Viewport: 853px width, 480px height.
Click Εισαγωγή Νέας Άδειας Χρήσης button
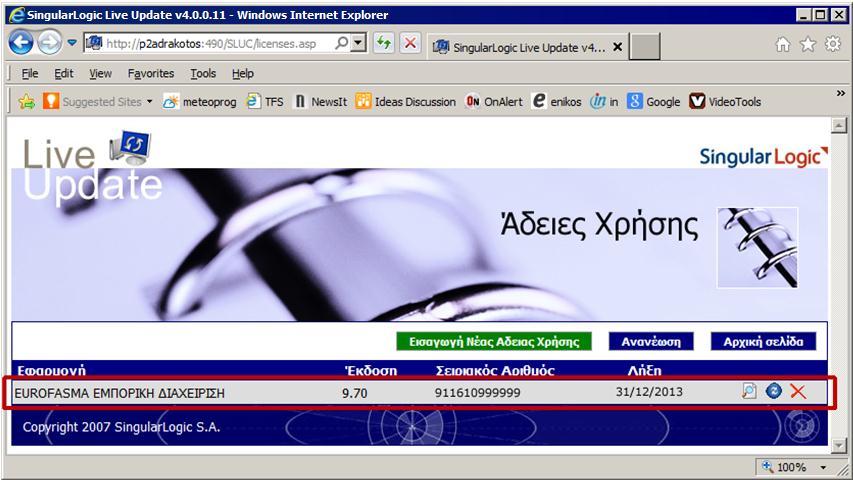(x=494, y=342)
